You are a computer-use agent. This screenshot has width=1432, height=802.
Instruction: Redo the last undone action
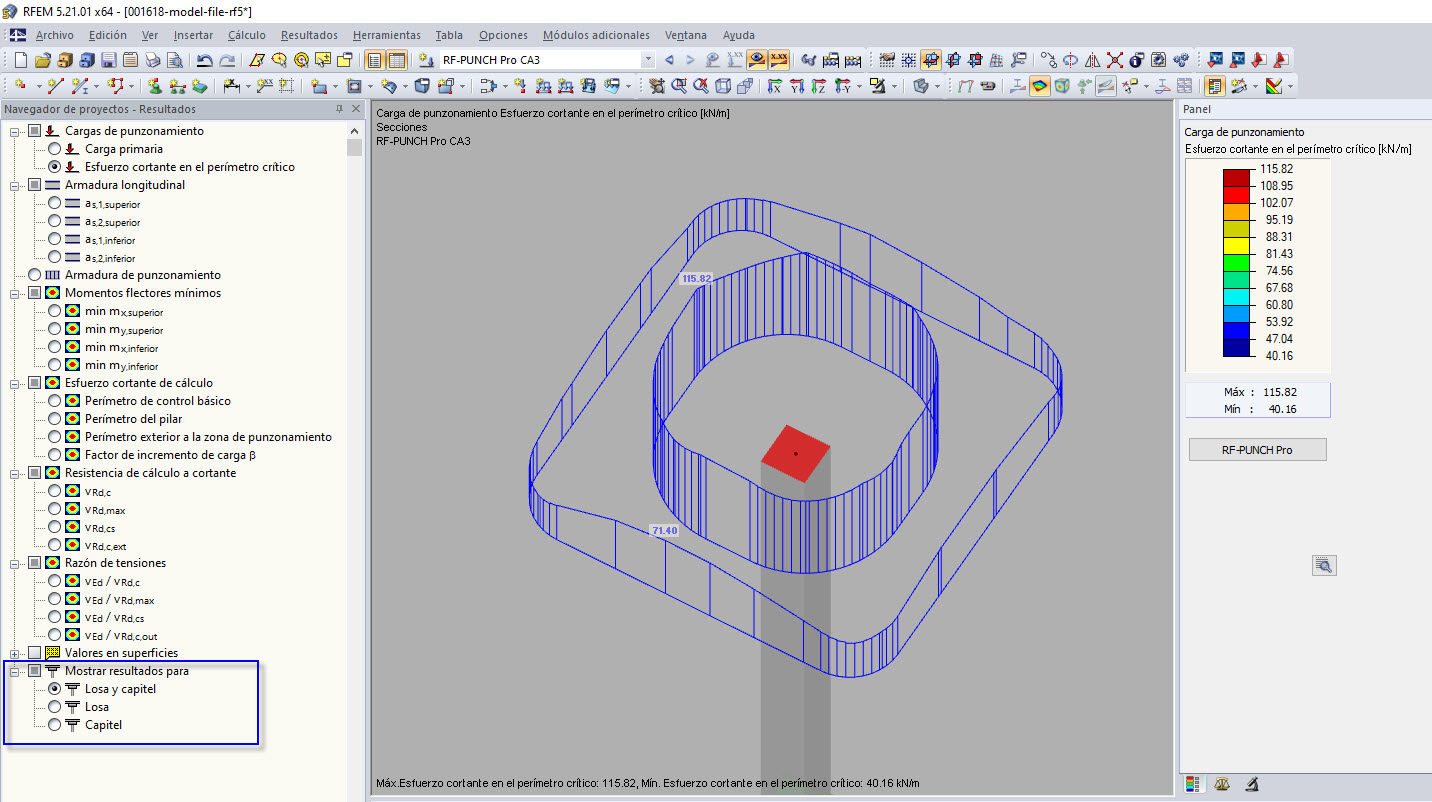coord(227,60)
